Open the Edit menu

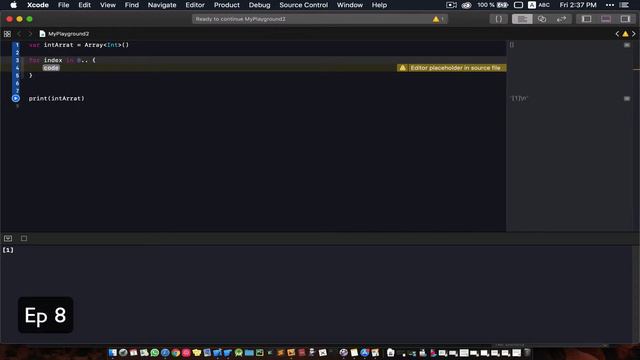pyautogui.click(x=84, y=5)
